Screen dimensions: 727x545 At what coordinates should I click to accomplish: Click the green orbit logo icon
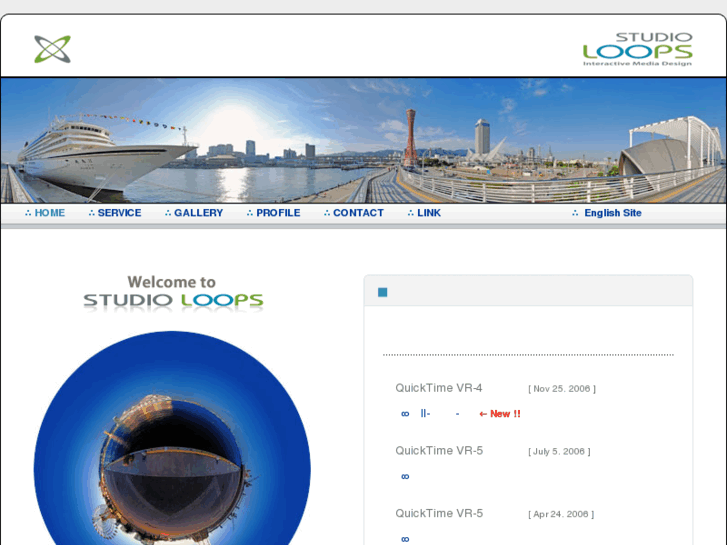click(x=52, y=49)
